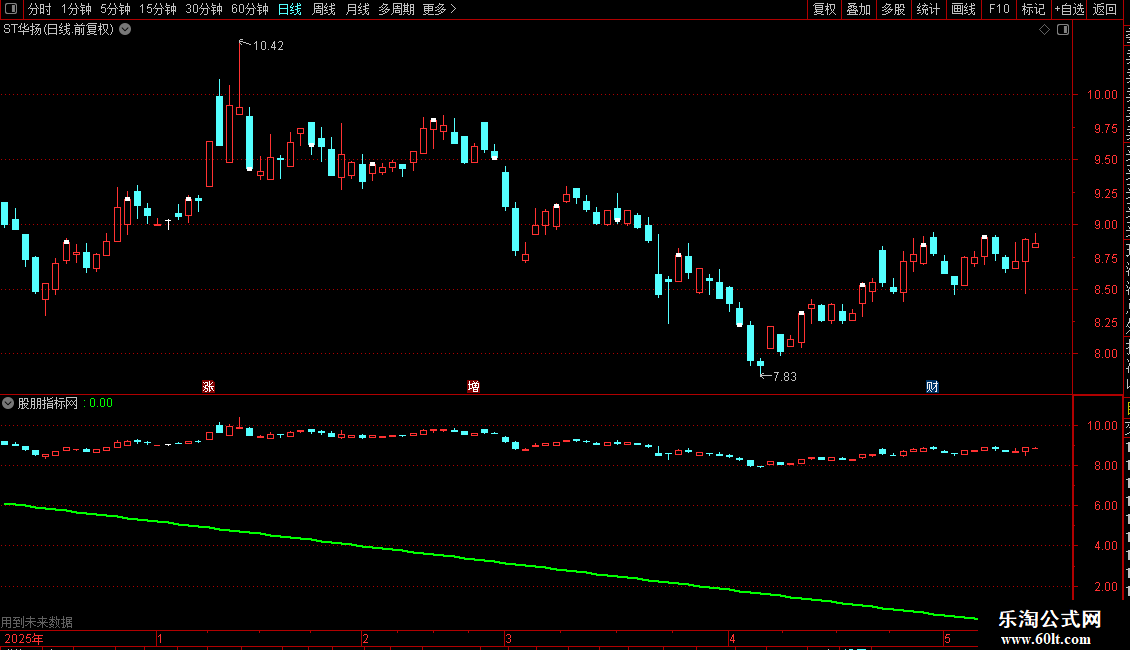Select the 5分钟 period
The image size is (1130, 650).
tap(115, 9)
